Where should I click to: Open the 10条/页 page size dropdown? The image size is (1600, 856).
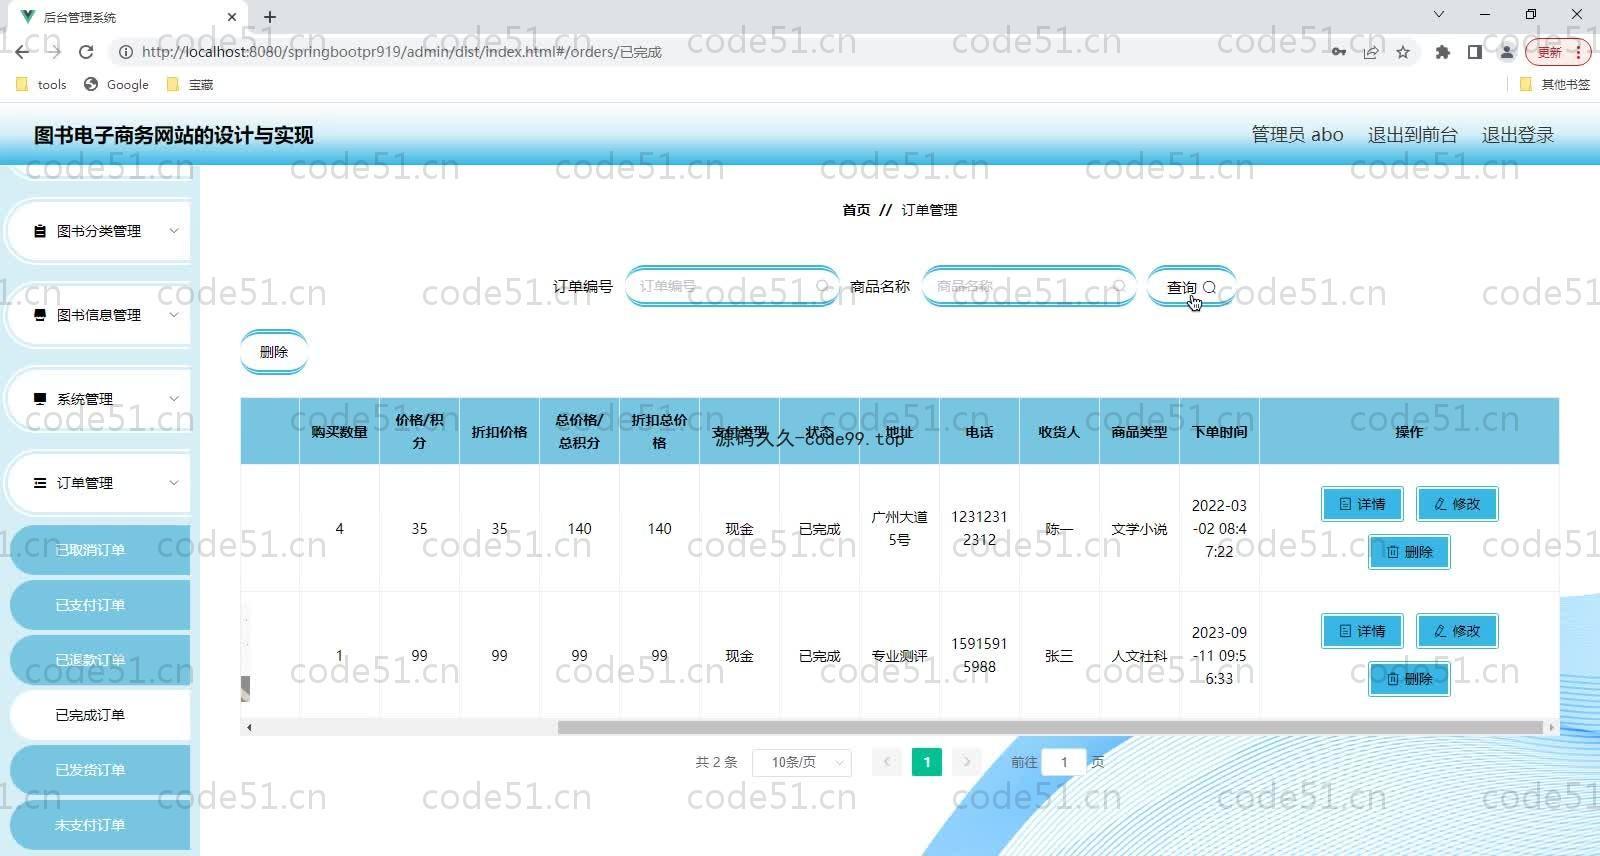pyautogui.click(x=802, y=762)
